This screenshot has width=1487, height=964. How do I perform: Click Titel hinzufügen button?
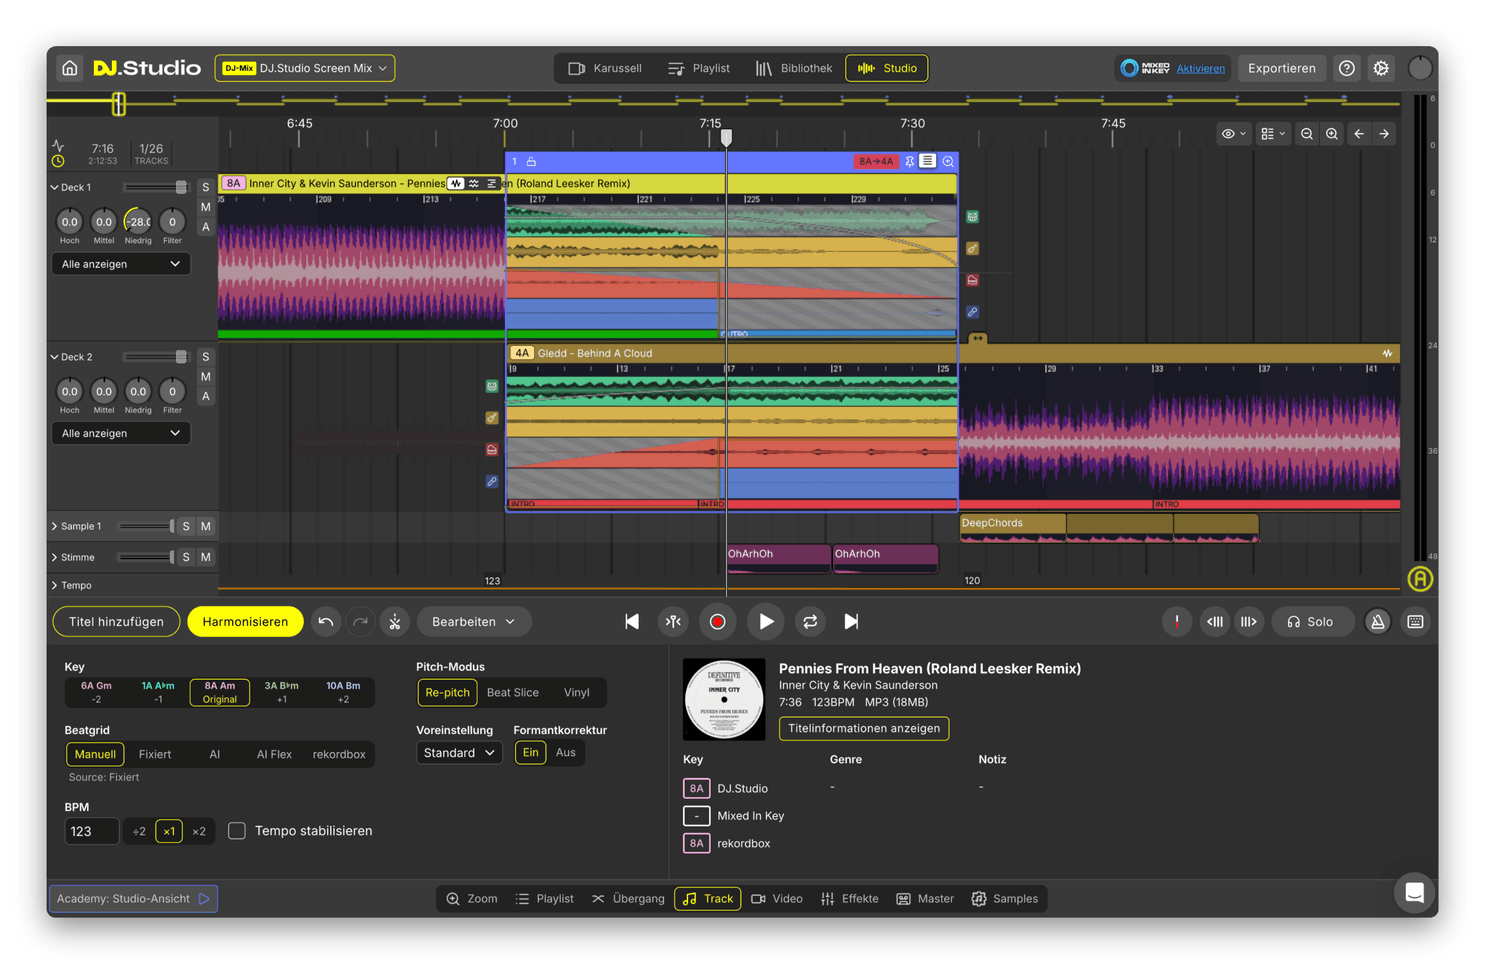[116, 622]
